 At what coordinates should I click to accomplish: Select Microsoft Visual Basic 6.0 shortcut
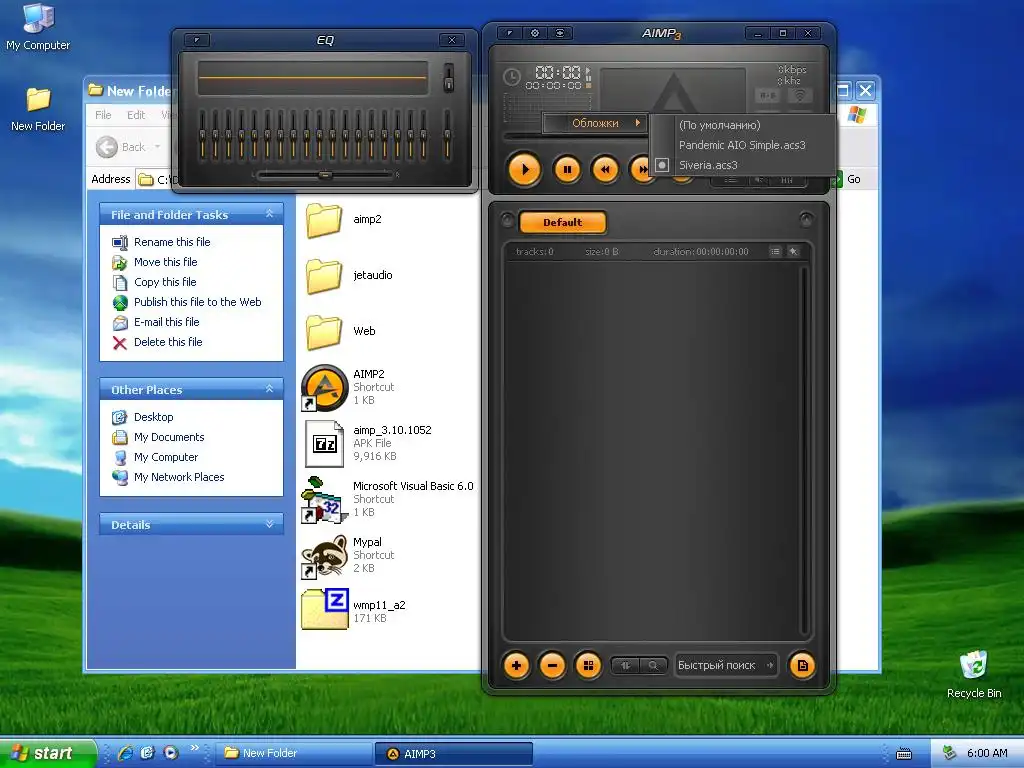tap(323, 500)
